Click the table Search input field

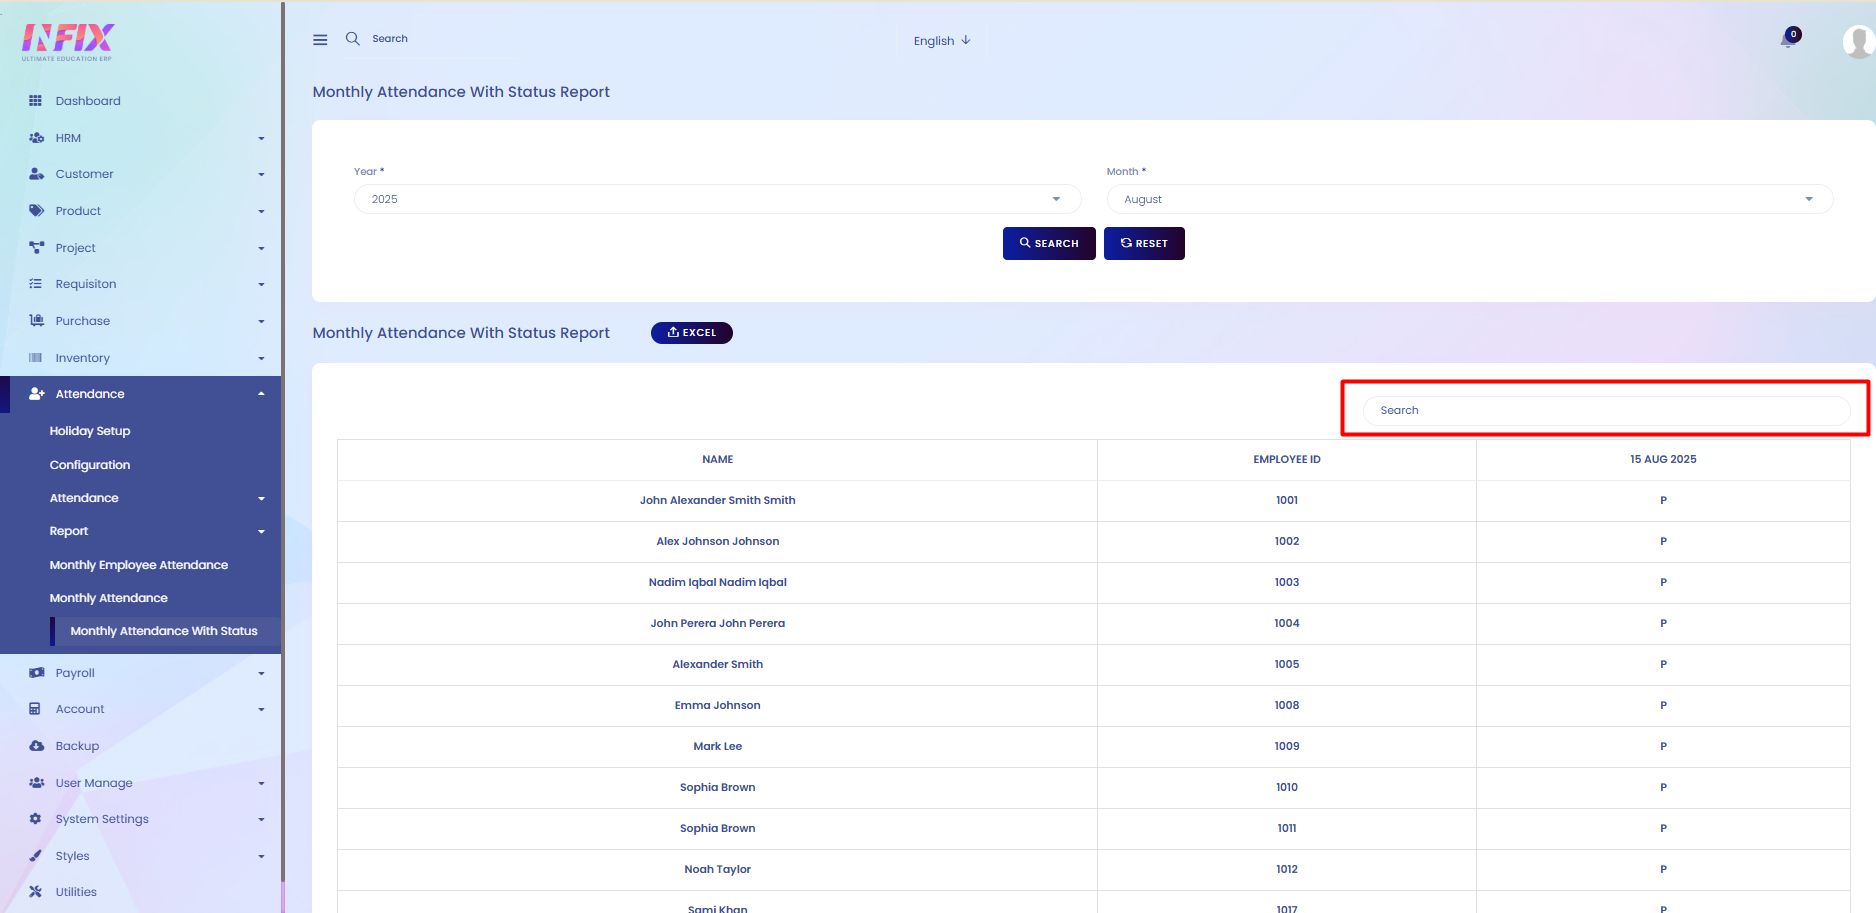[1606, 410]
